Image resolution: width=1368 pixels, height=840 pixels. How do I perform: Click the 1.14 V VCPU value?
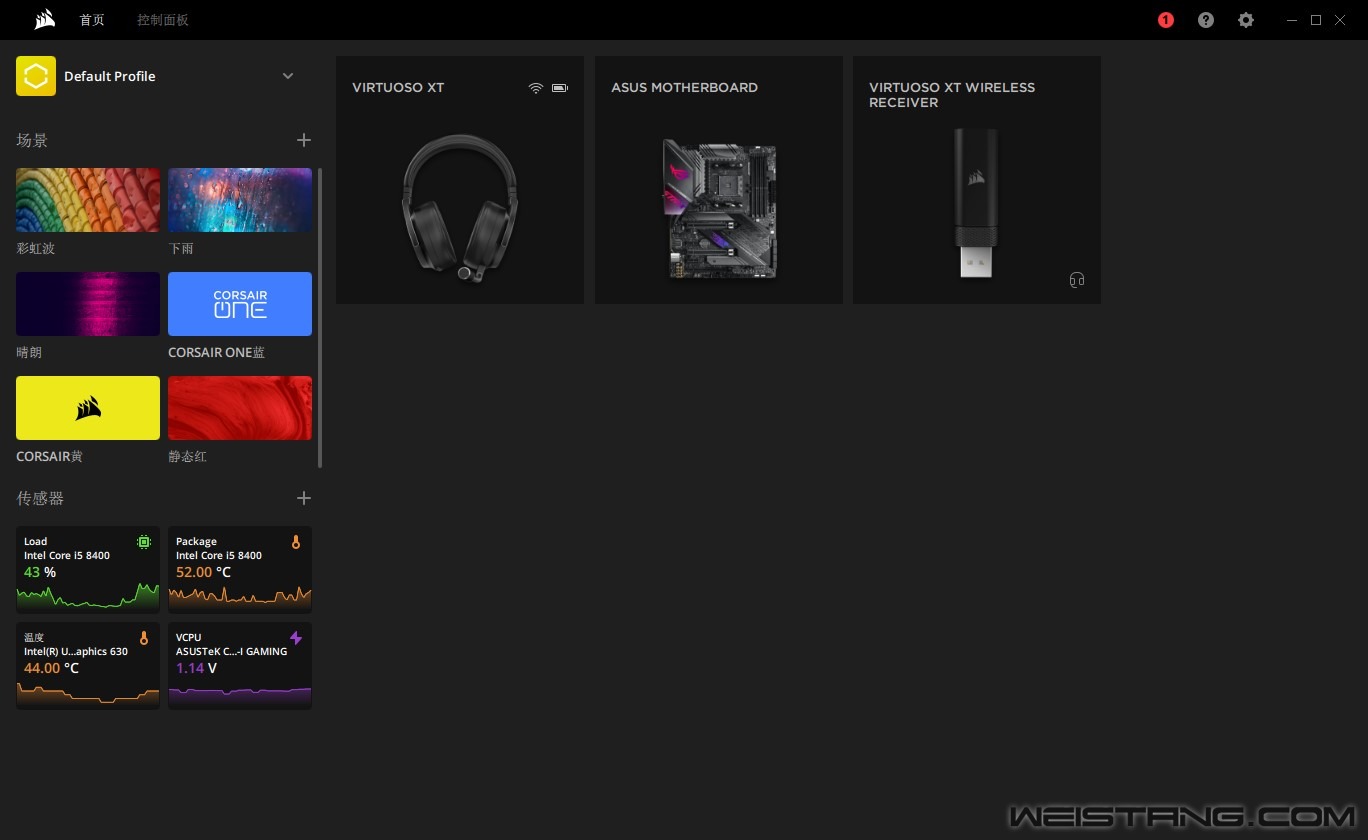pos(197,668)
